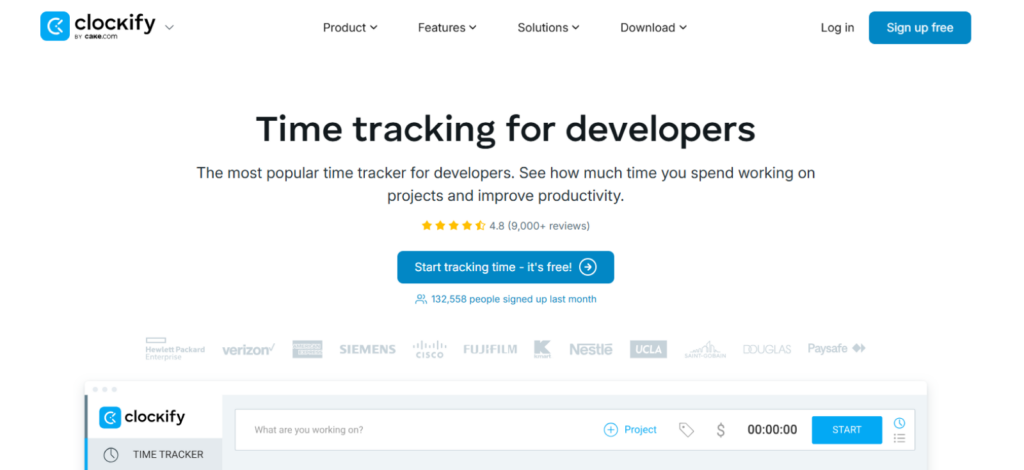Image resolution: width=1024 pixels, height=470 pixels.
Task: Expand the chevron next to Clockify logo
Action: 169,27
